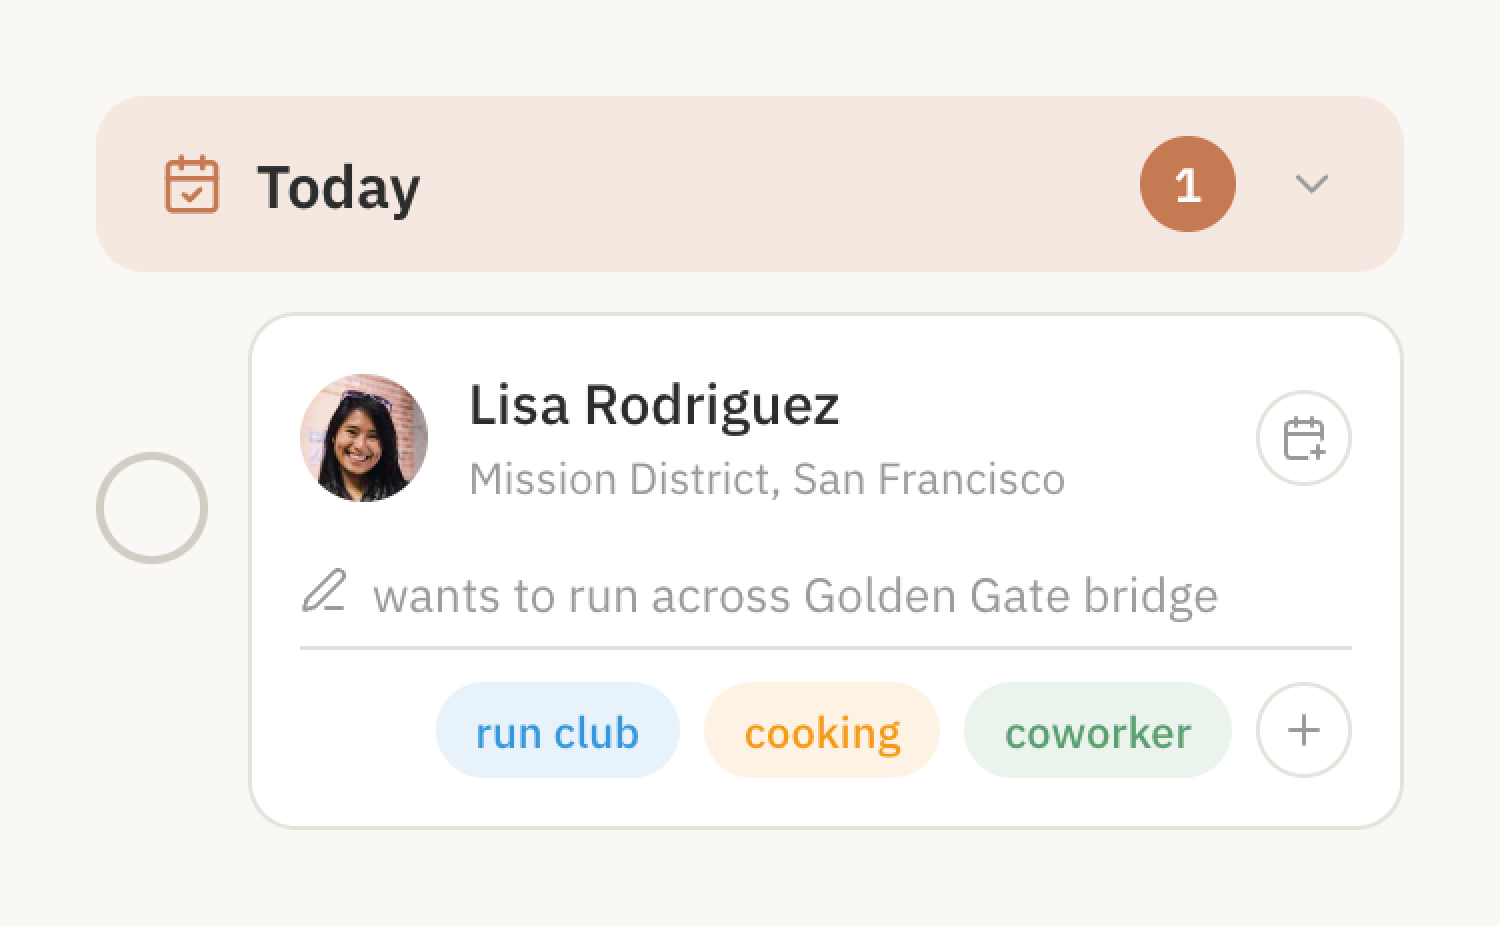The height and width of the screenshot is (926, 1500).
Task: Click the Today section heading text
Action: coord(338,187)
